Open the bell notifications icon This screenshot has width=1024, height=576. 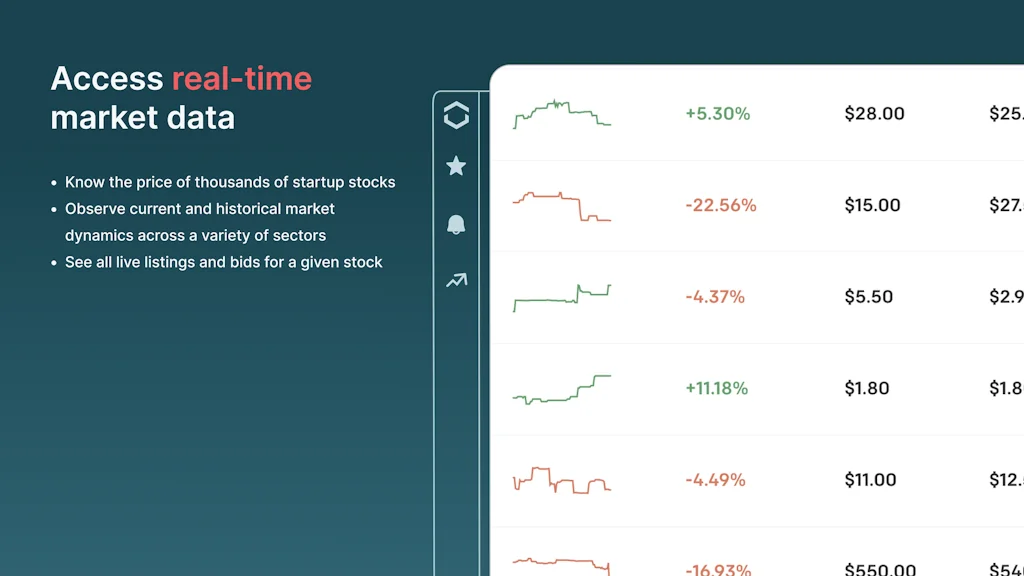456,224
